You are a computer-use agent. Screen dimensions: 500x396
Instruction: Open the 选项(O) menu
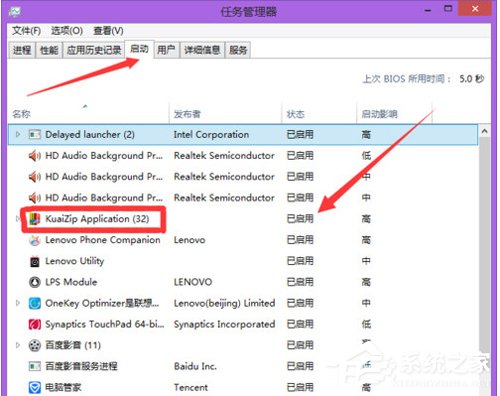tap(67, 31)
